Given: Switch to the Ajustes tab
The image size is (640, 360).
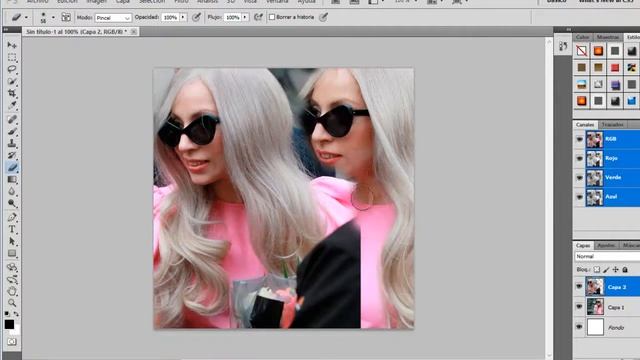Looking at the screenshot, I should 606,245.
